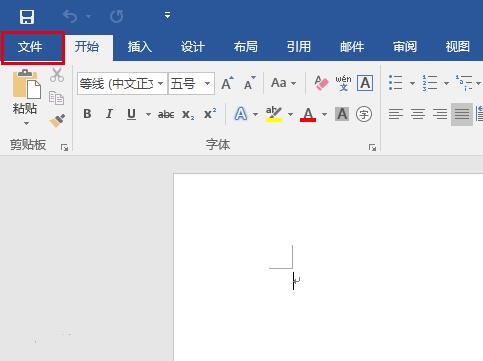Image resolution: width=483 pixels, height=361 pixels.
Task: Open the 设计 (Design) tab
Action: [x=192, y=47]
